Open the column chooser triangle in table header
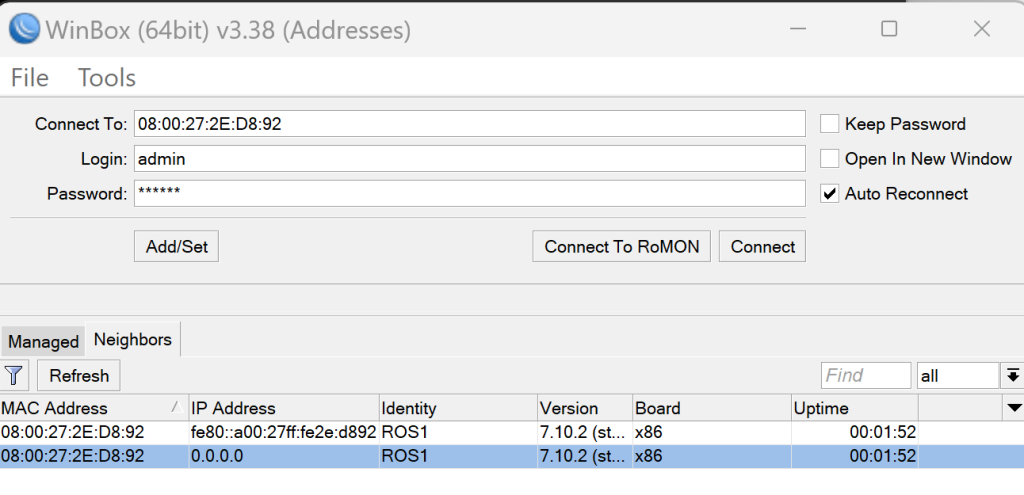1024x495 pixels. click(1014, 408)
